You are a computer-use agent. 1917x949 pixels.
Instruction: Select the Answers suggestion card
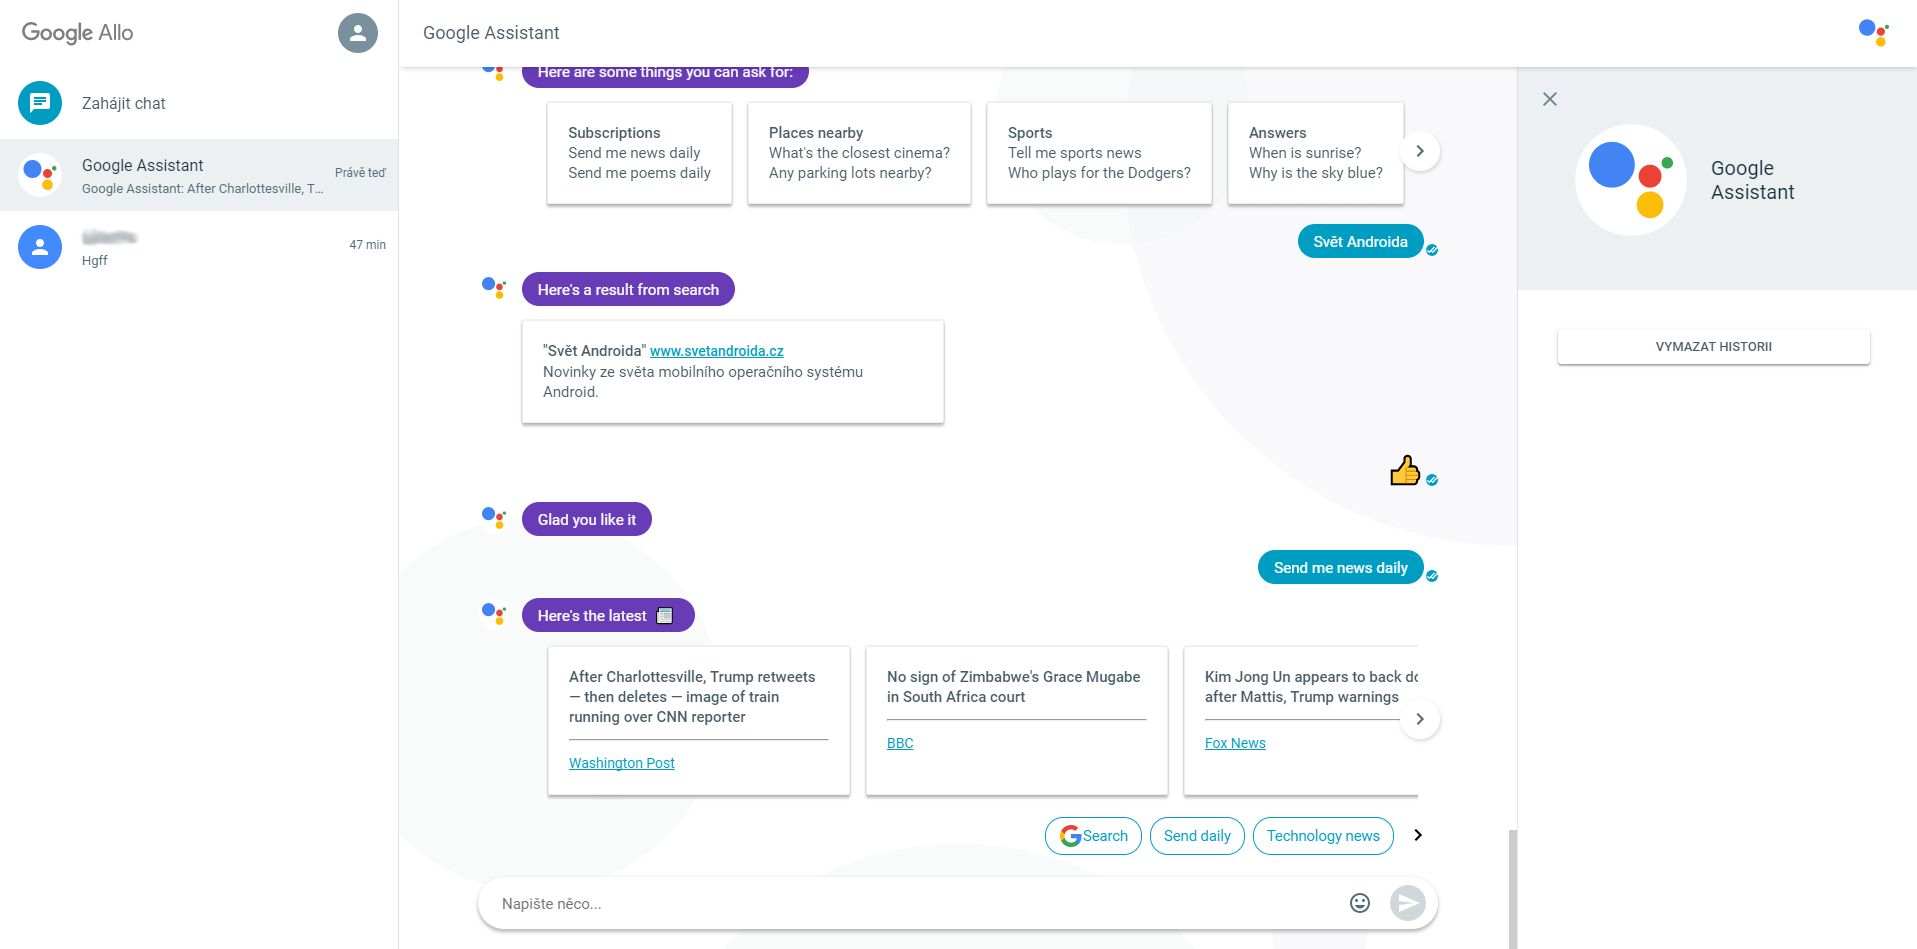(x=1316, y=153)
